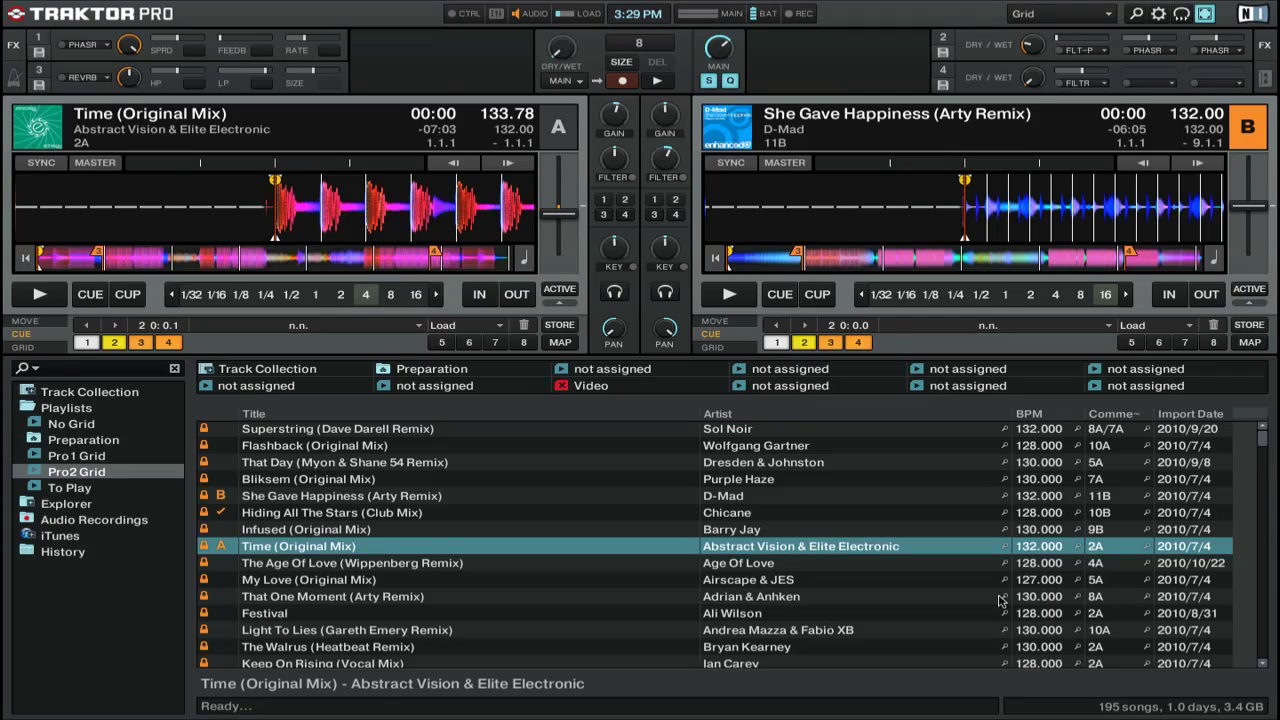The width and height of the screenshot is (1280, 720).
Task: Open the FILTR effect dropdown in FX 4
Action: tap(1083, 83)
